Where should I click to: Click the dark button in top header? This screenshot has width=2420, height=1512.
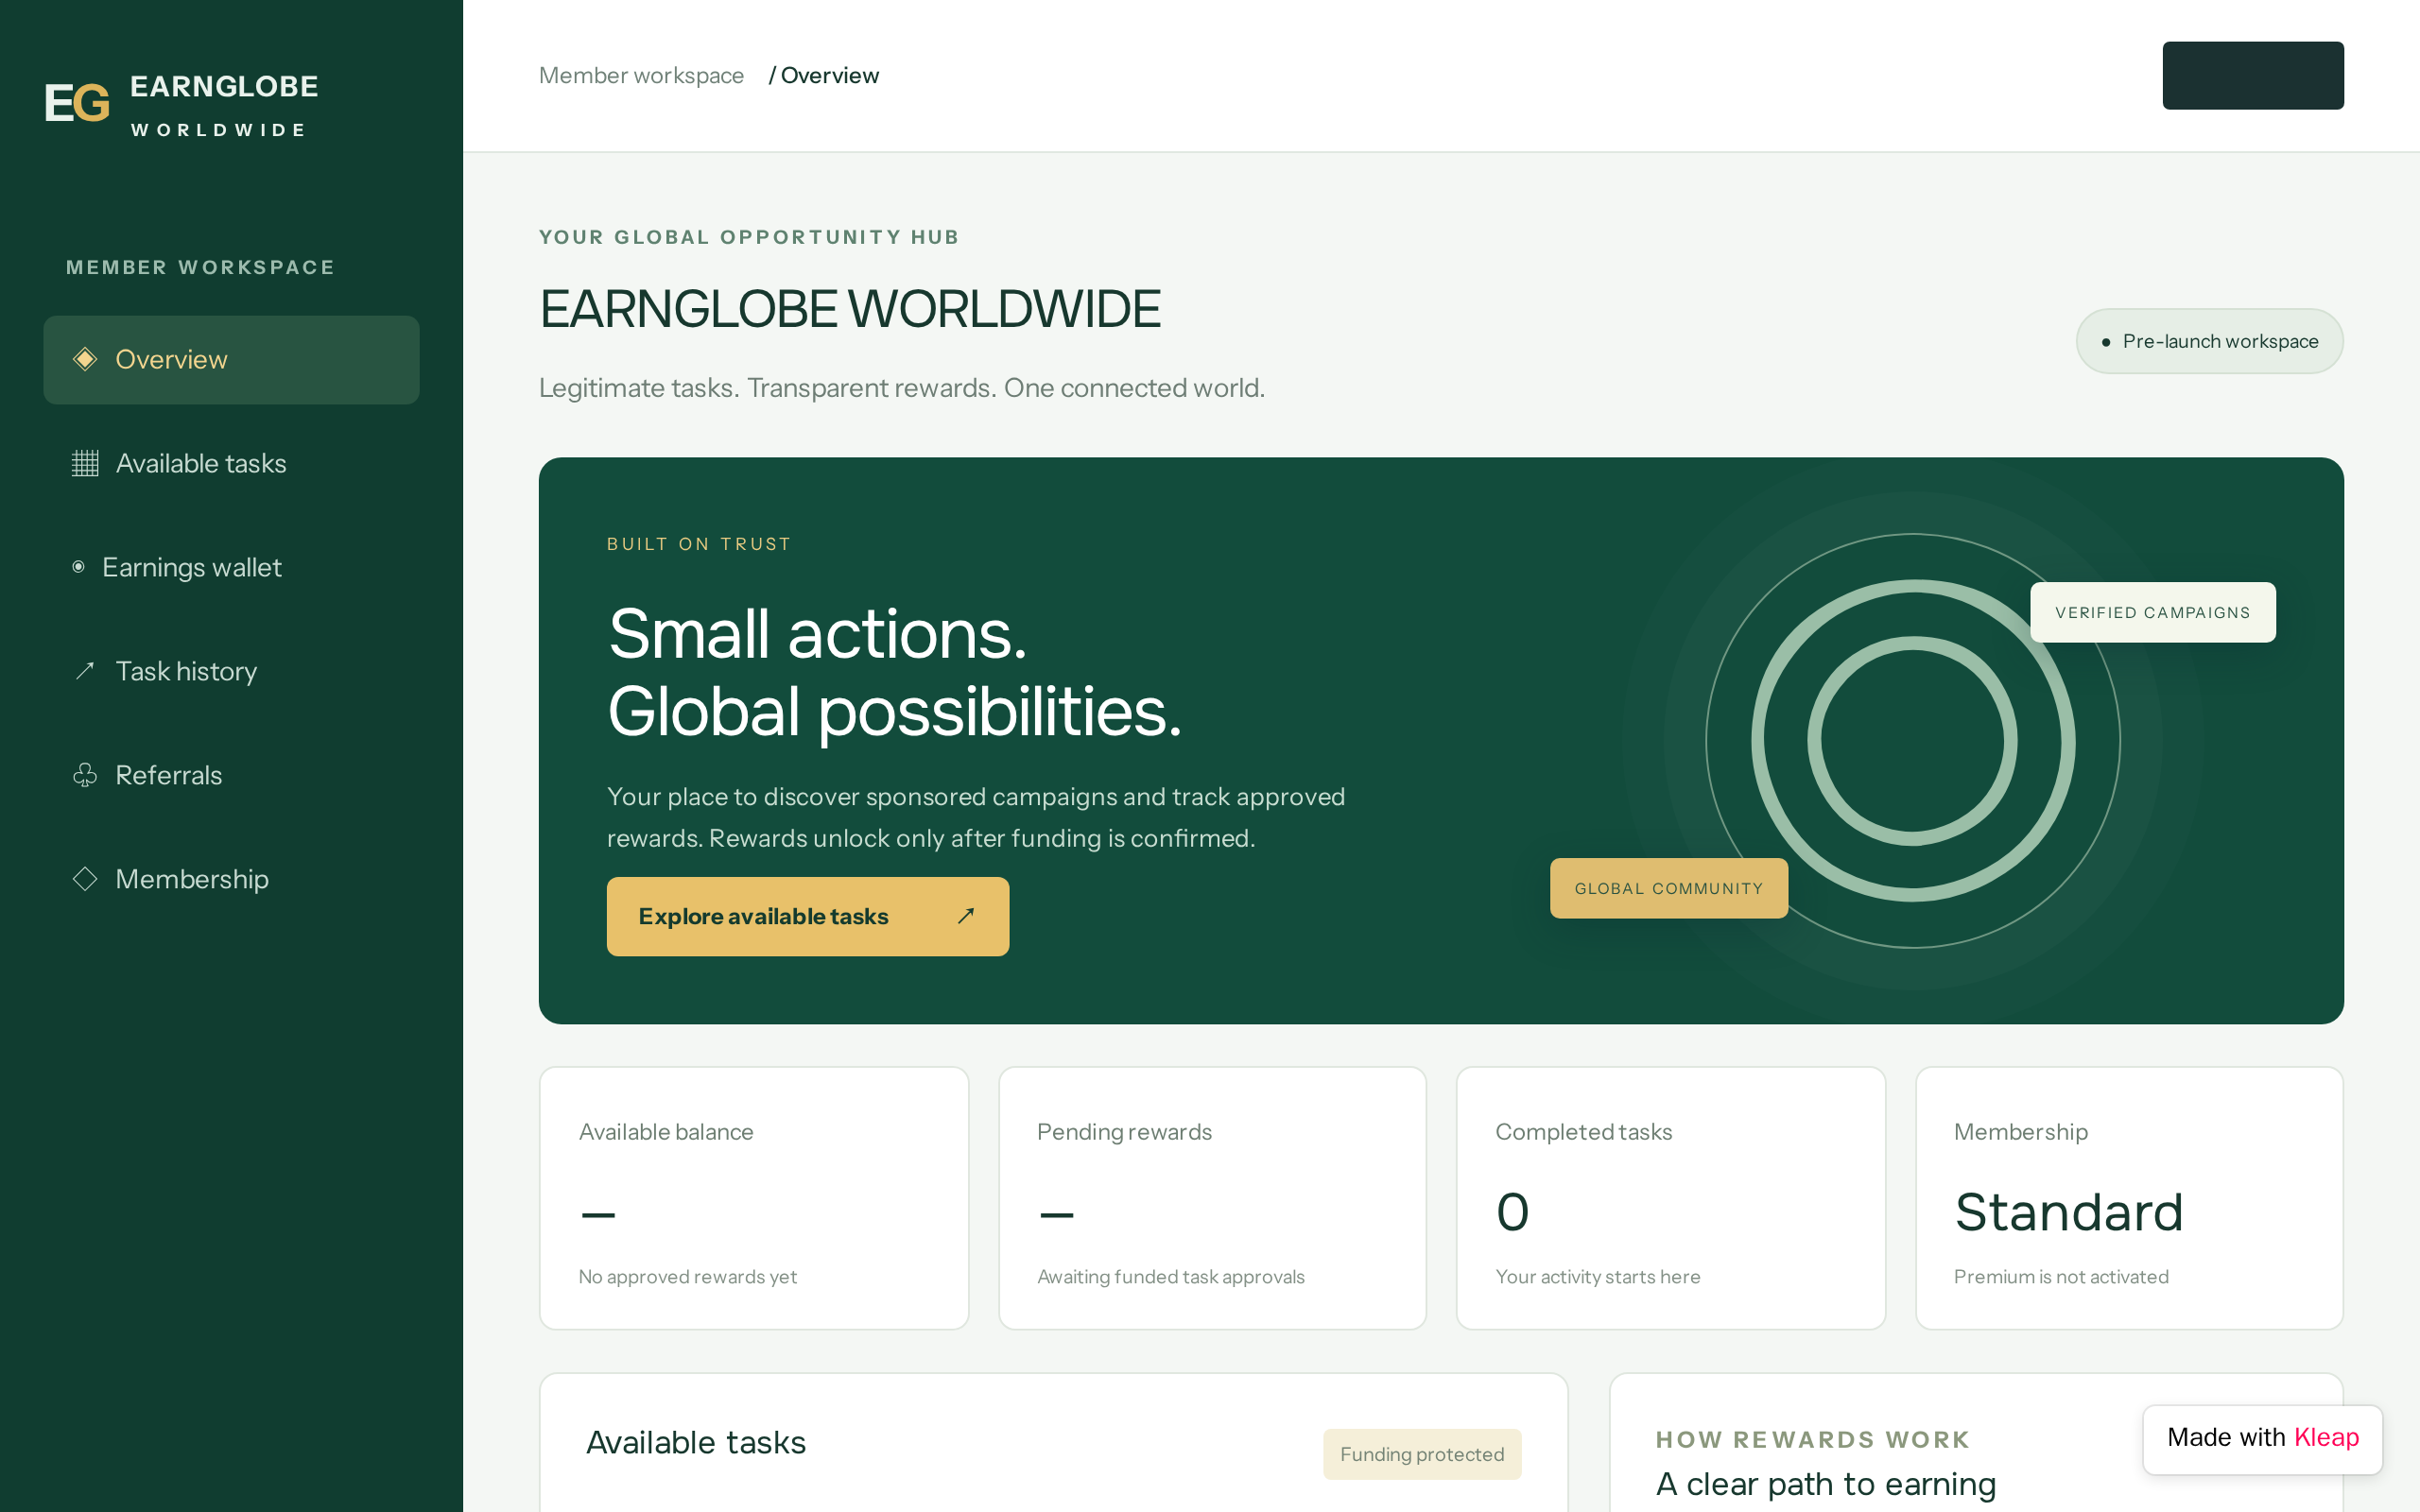[x=2252, y=76]
